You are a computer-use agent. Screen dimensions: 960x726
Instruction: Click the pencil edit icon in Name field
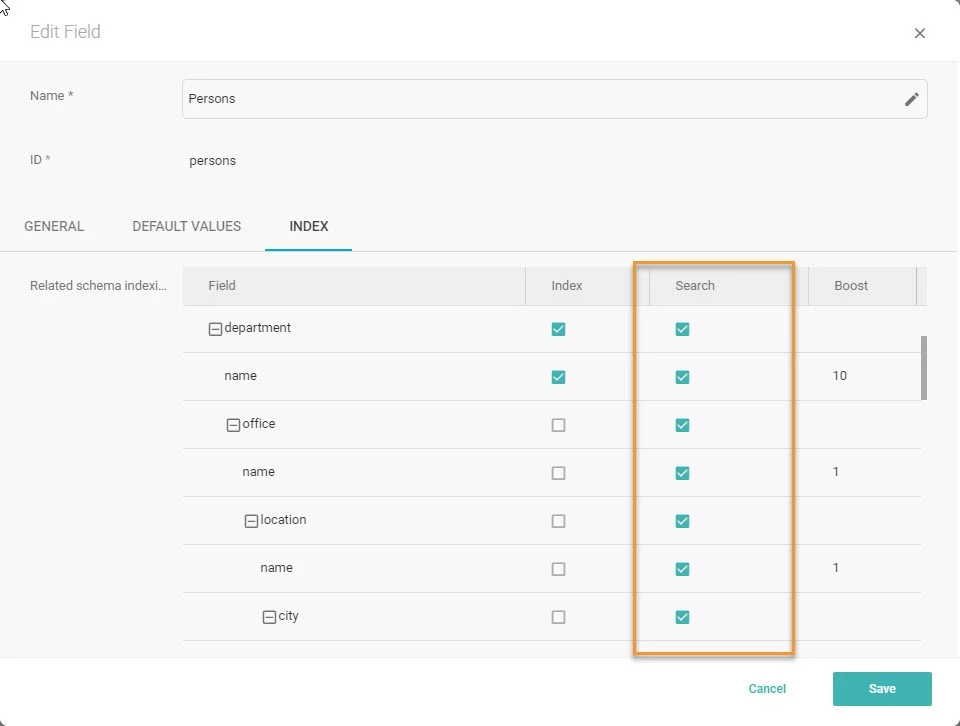pyautogui.click(x=911, y=99)
